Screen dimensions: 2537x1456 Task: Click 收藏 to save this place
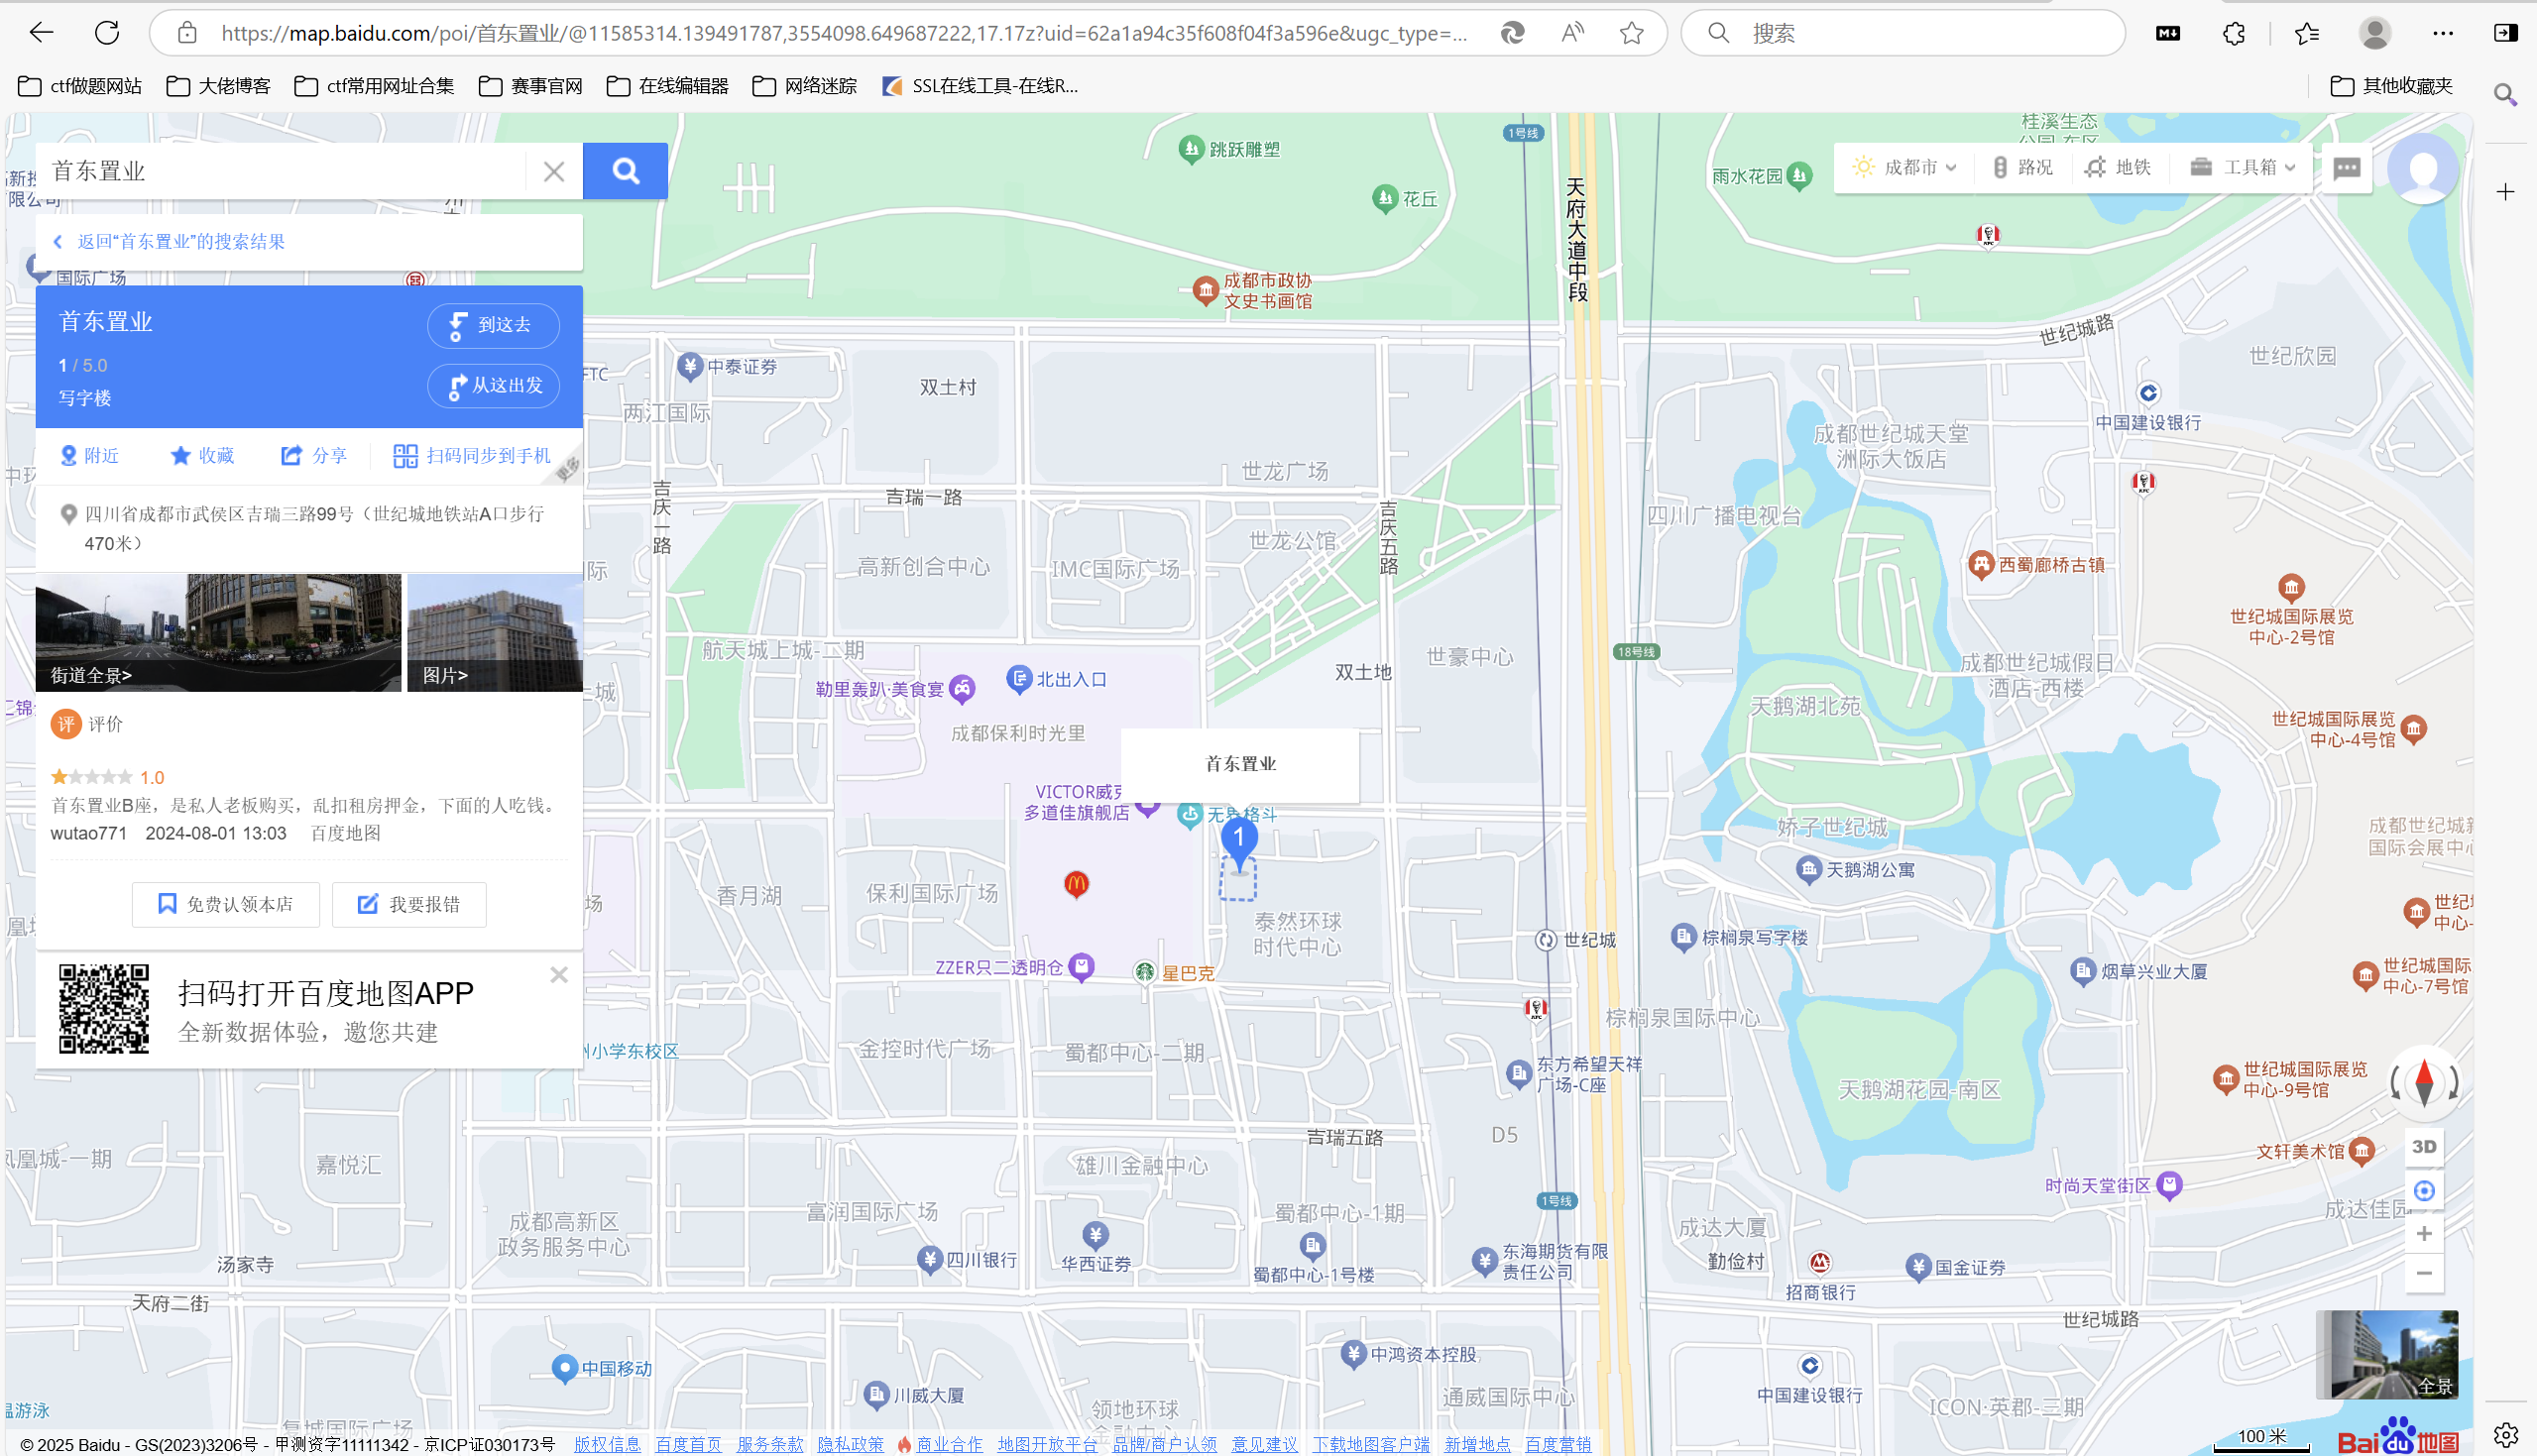point(203,456)
